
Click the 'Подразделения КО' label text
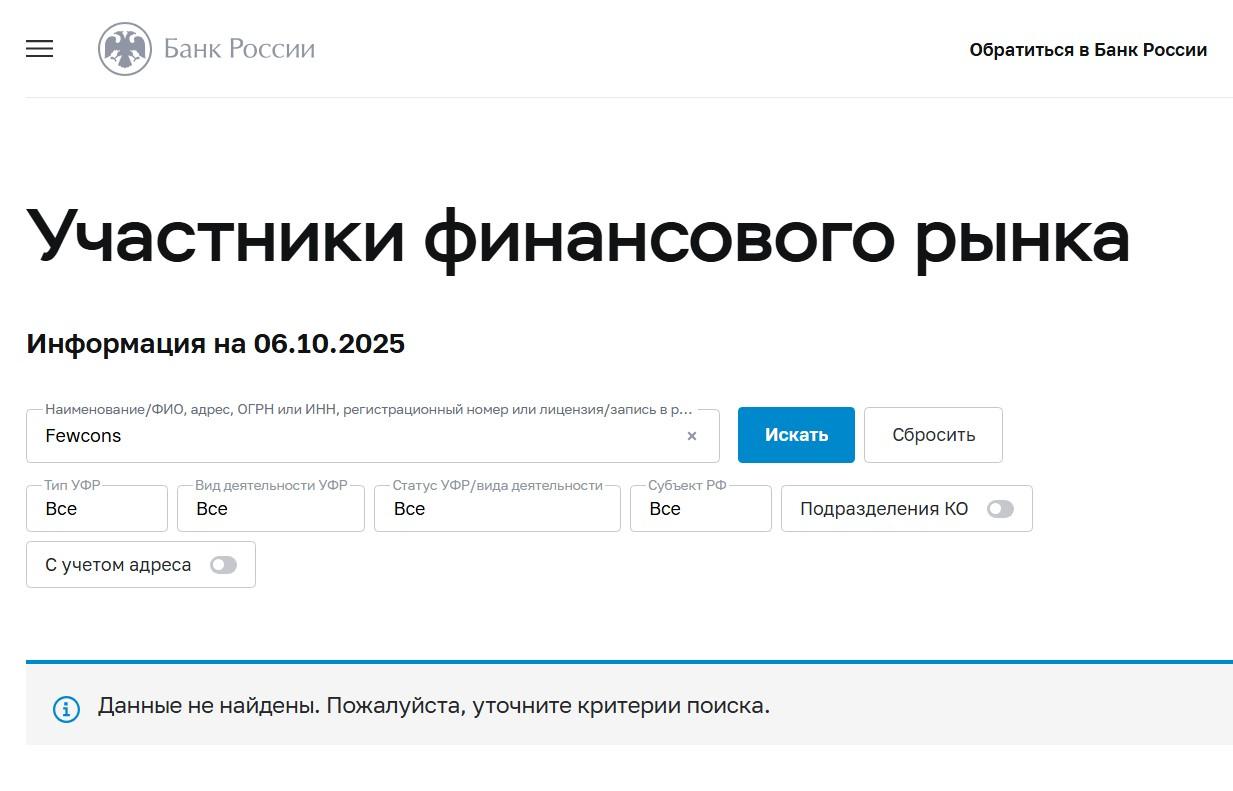click(884, 509)
